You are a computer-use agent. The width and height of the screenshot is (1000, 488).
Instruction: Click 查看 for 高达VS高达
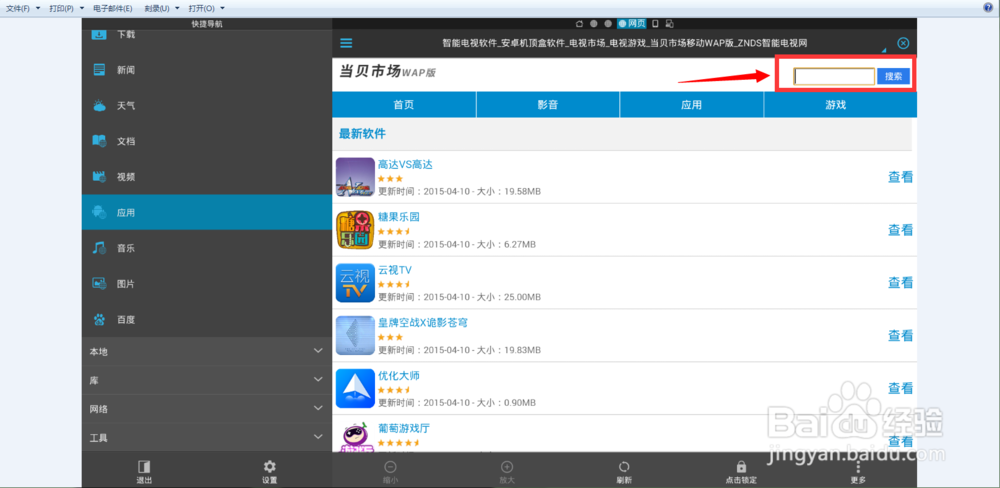pos(901,177)
